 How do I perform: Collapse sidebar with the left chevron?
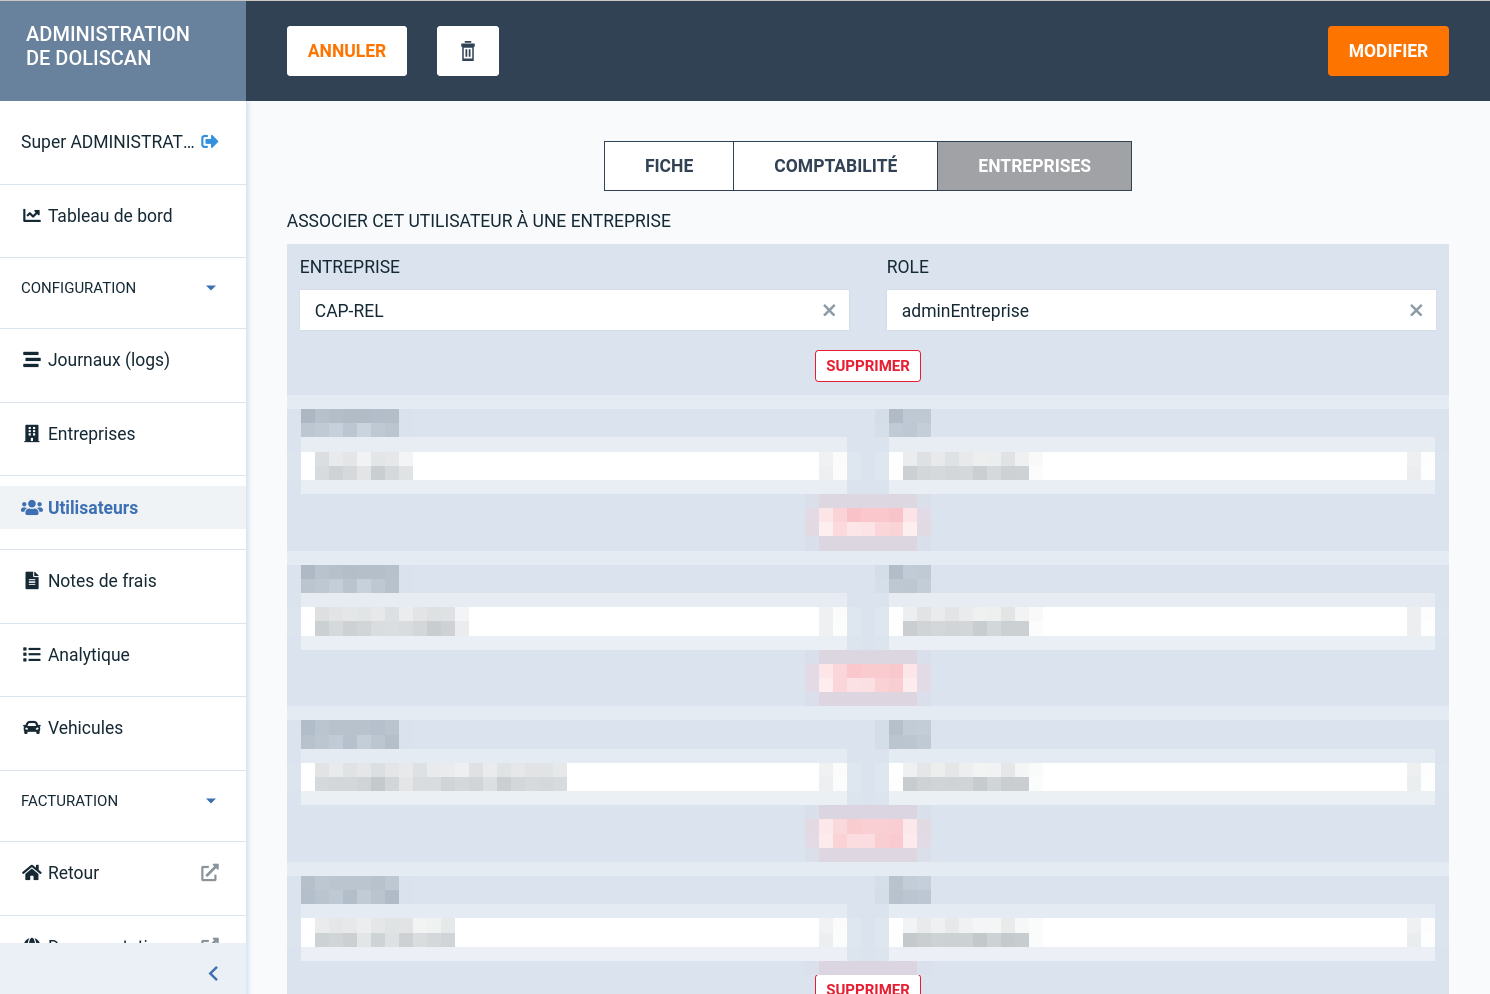click(x=213, y=973)
